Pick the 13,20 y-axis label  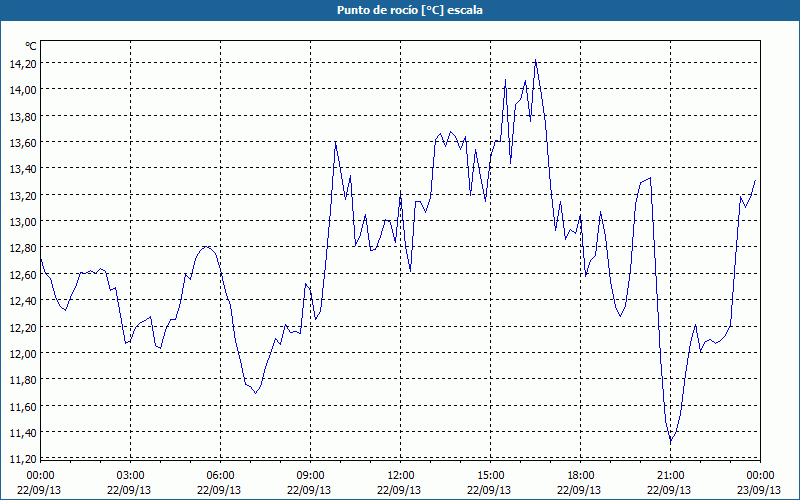click(x=22, y=195)
